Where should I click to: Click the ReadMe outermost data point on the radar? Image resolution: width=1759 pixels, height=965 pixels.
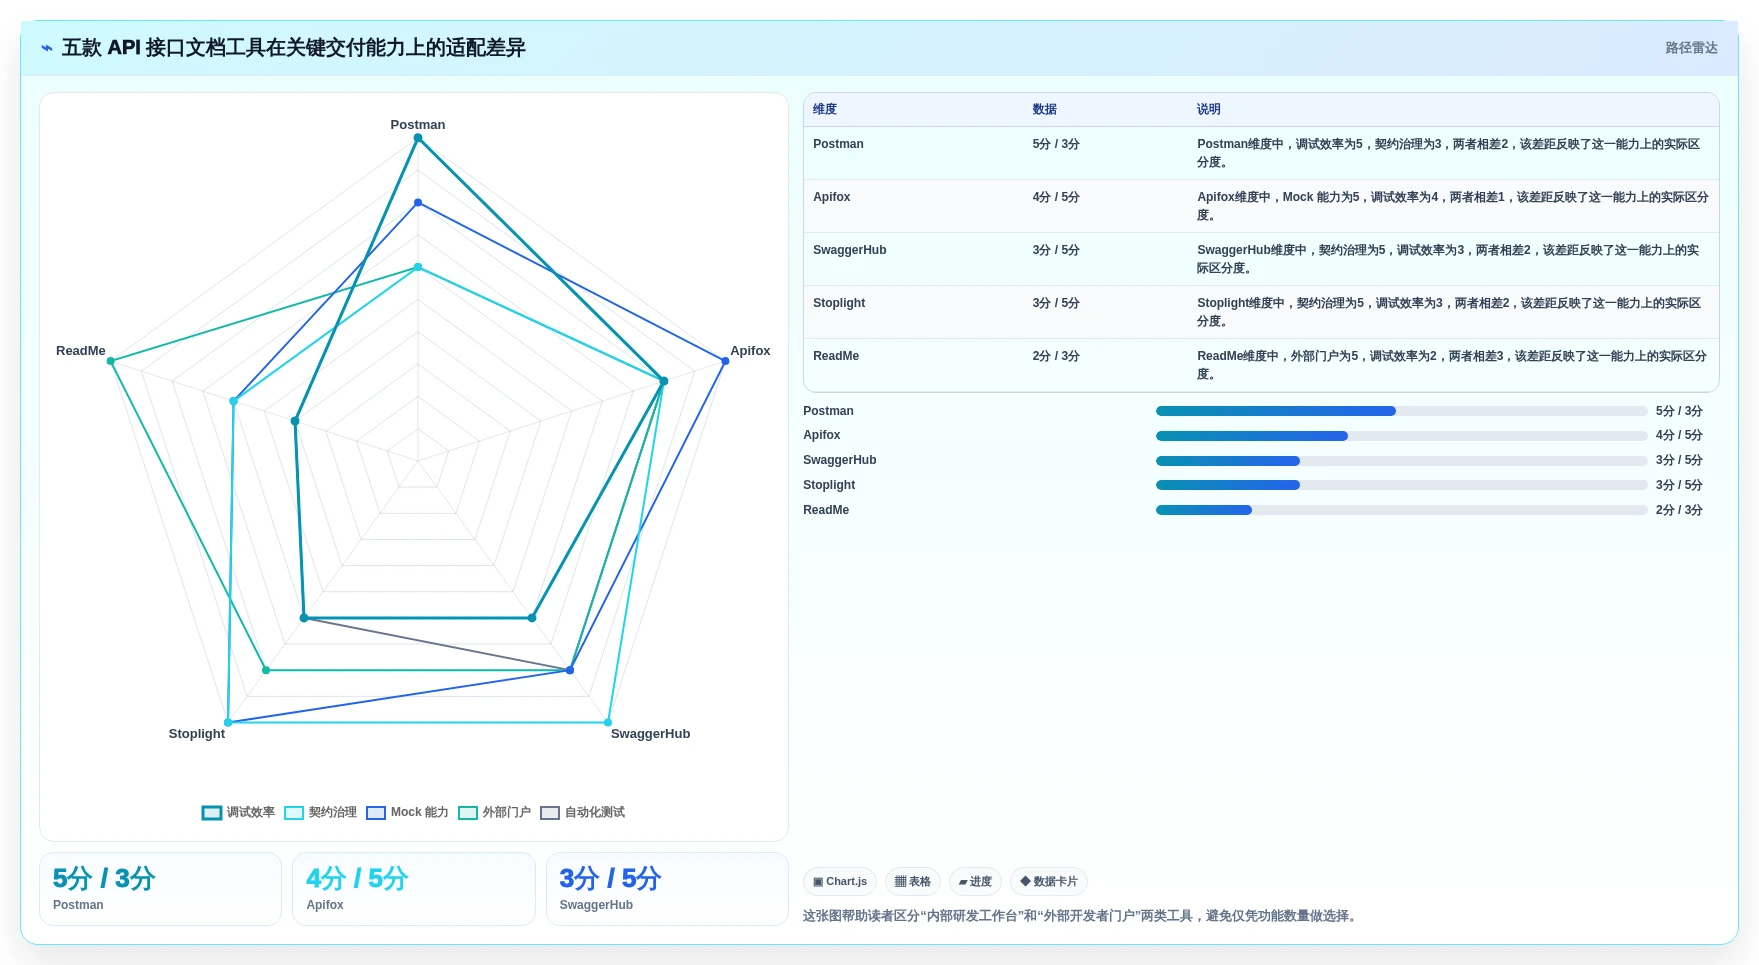111,361
